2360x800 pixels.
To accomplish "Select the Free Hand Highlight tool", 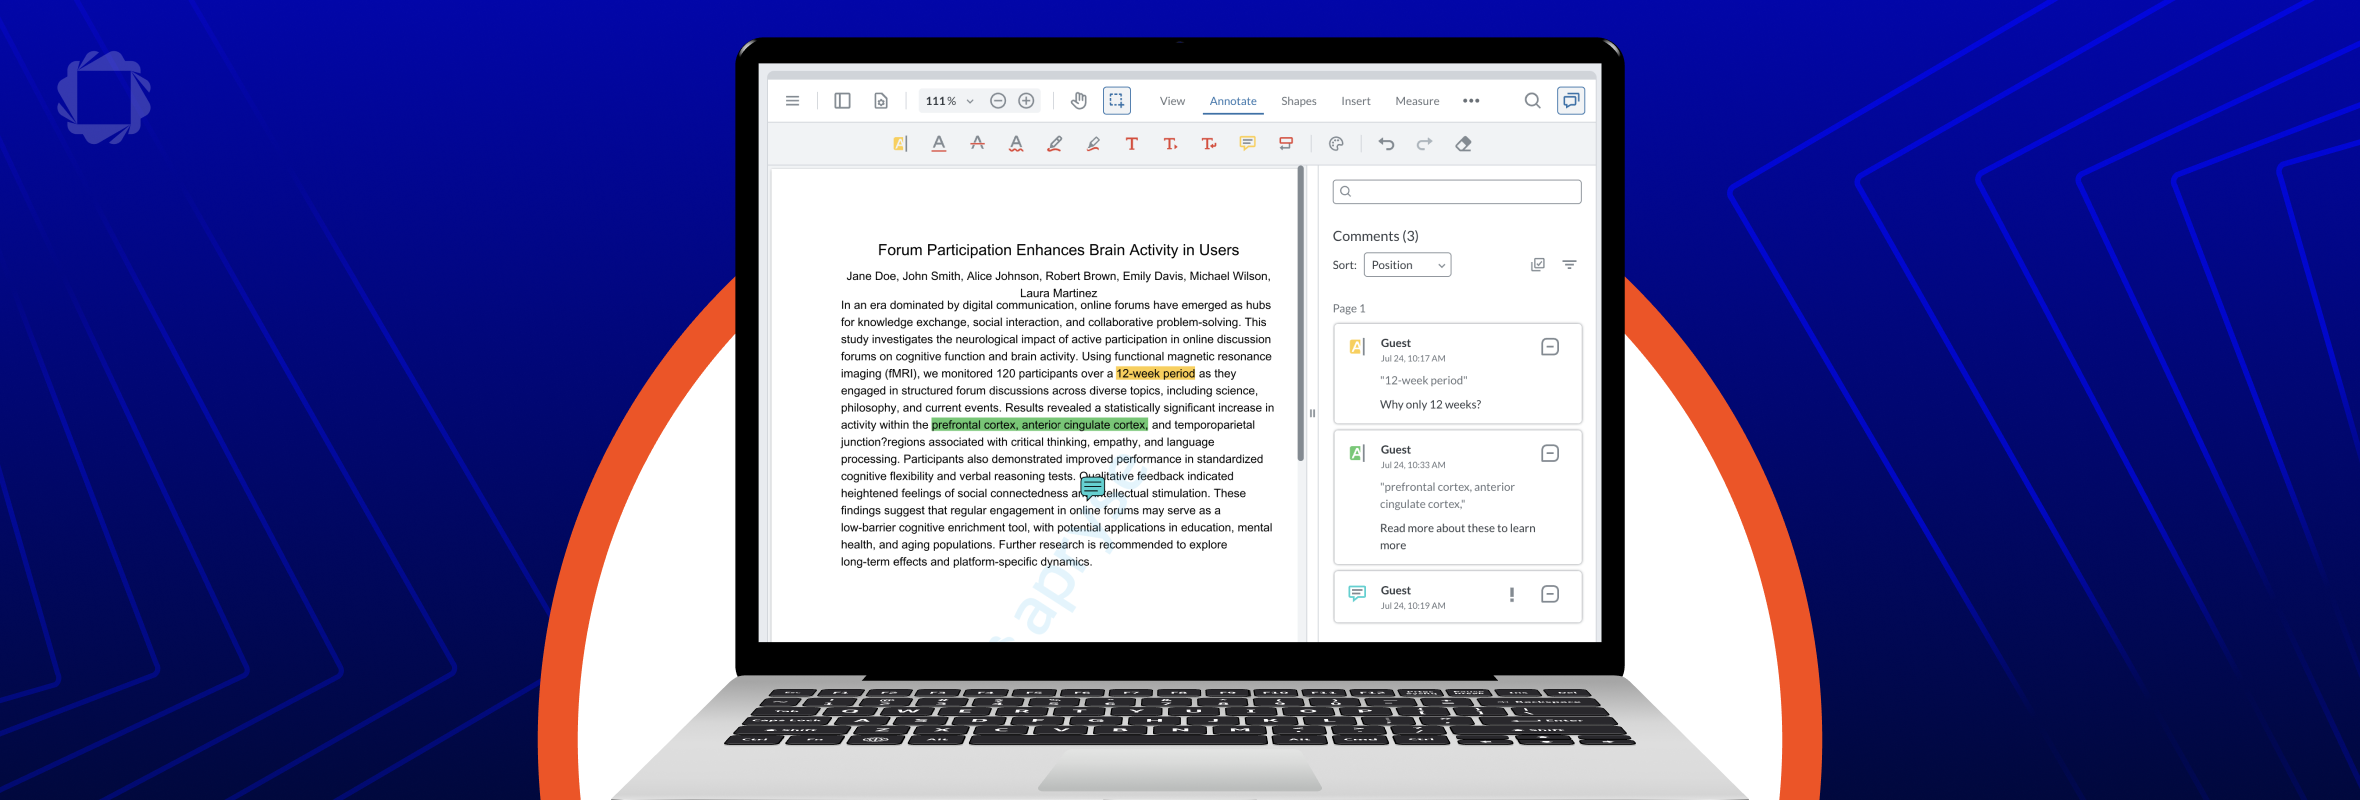I will pos(1093,144).
